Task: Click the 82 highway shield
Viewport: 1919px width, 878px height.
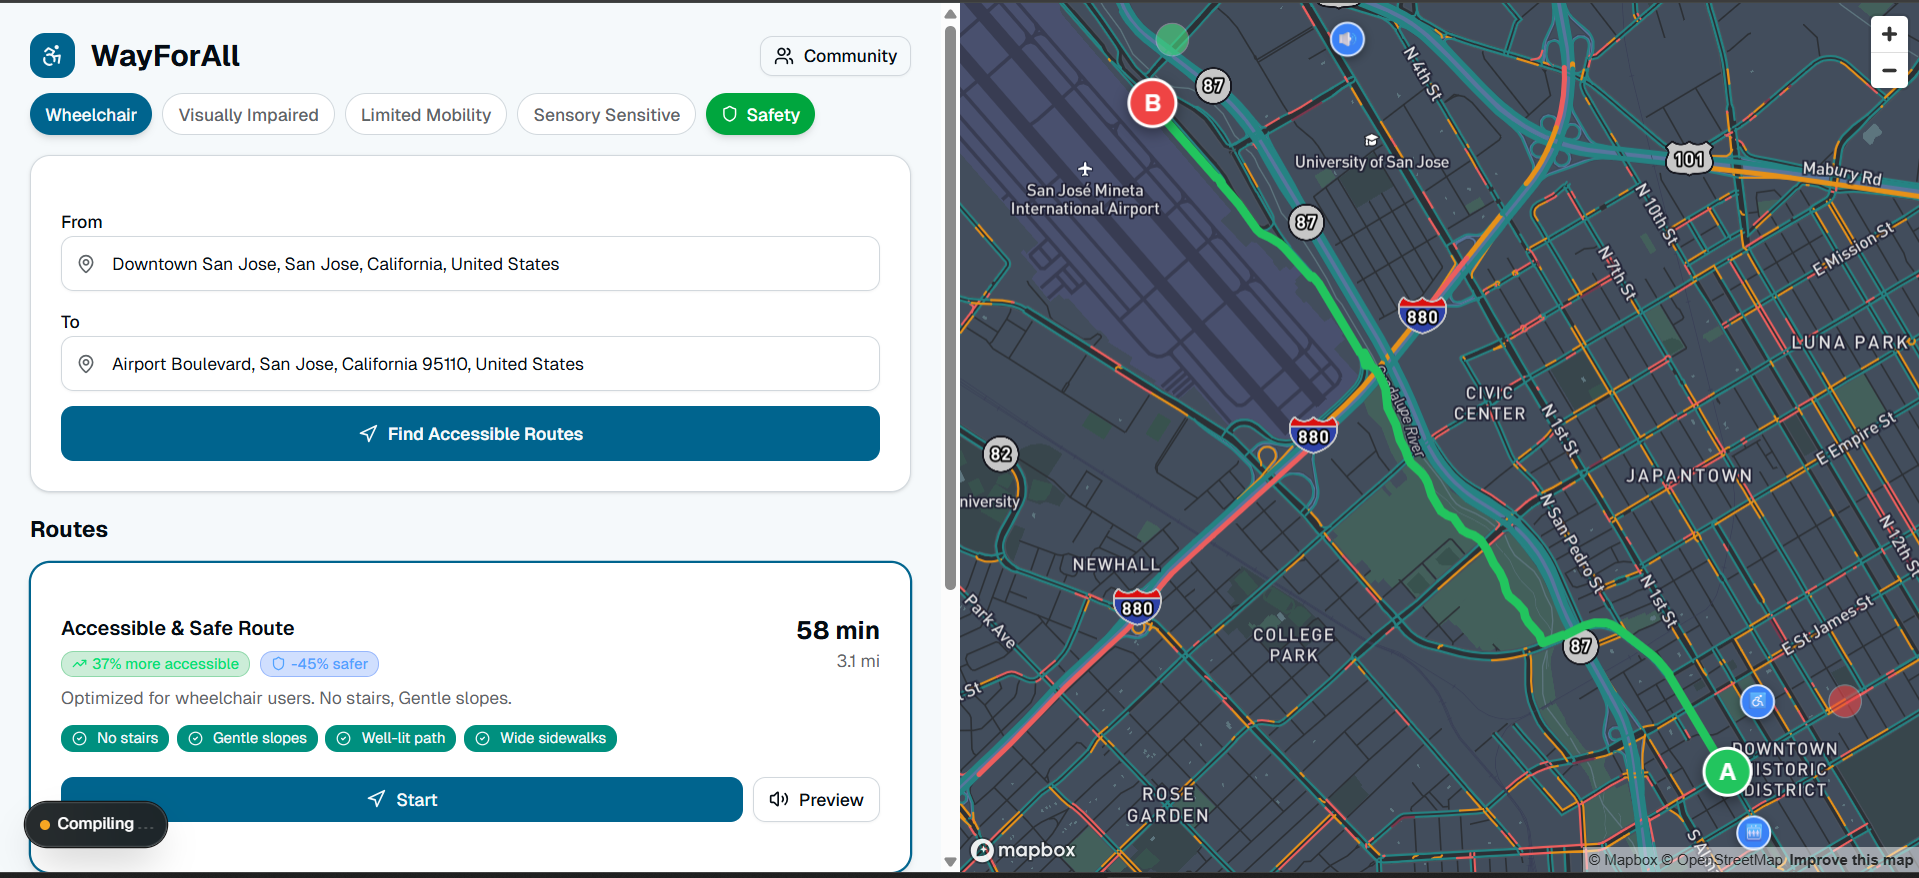Action: [x=1000, y=454]
